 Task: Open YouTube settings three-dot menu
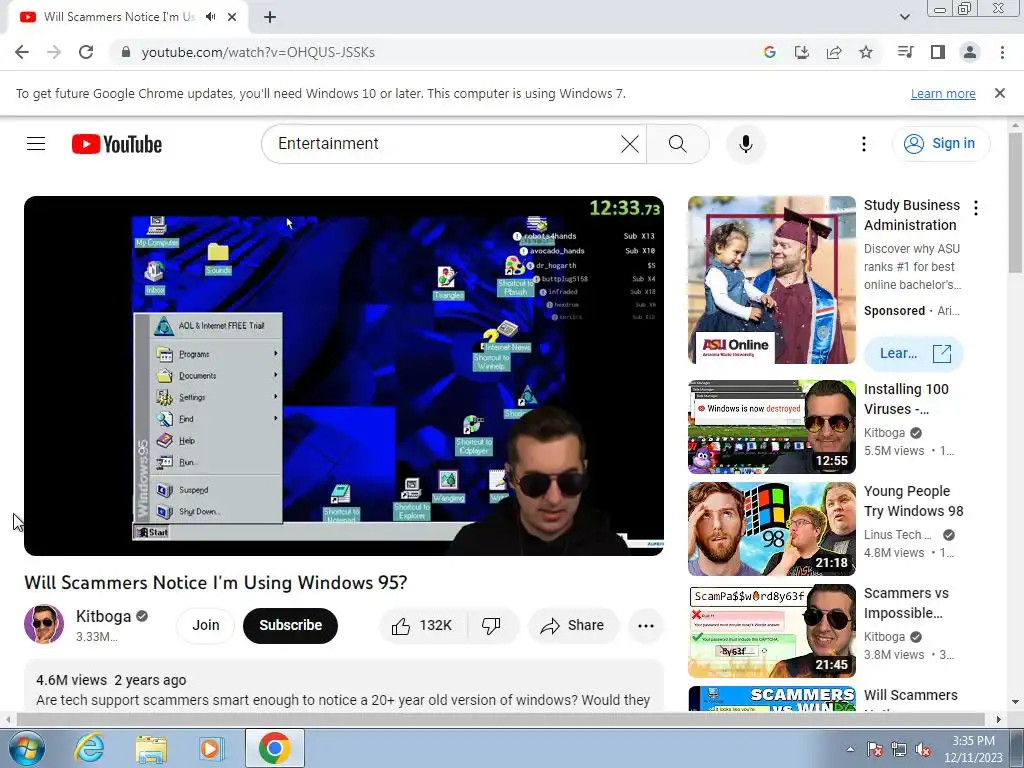coord(863,144)
